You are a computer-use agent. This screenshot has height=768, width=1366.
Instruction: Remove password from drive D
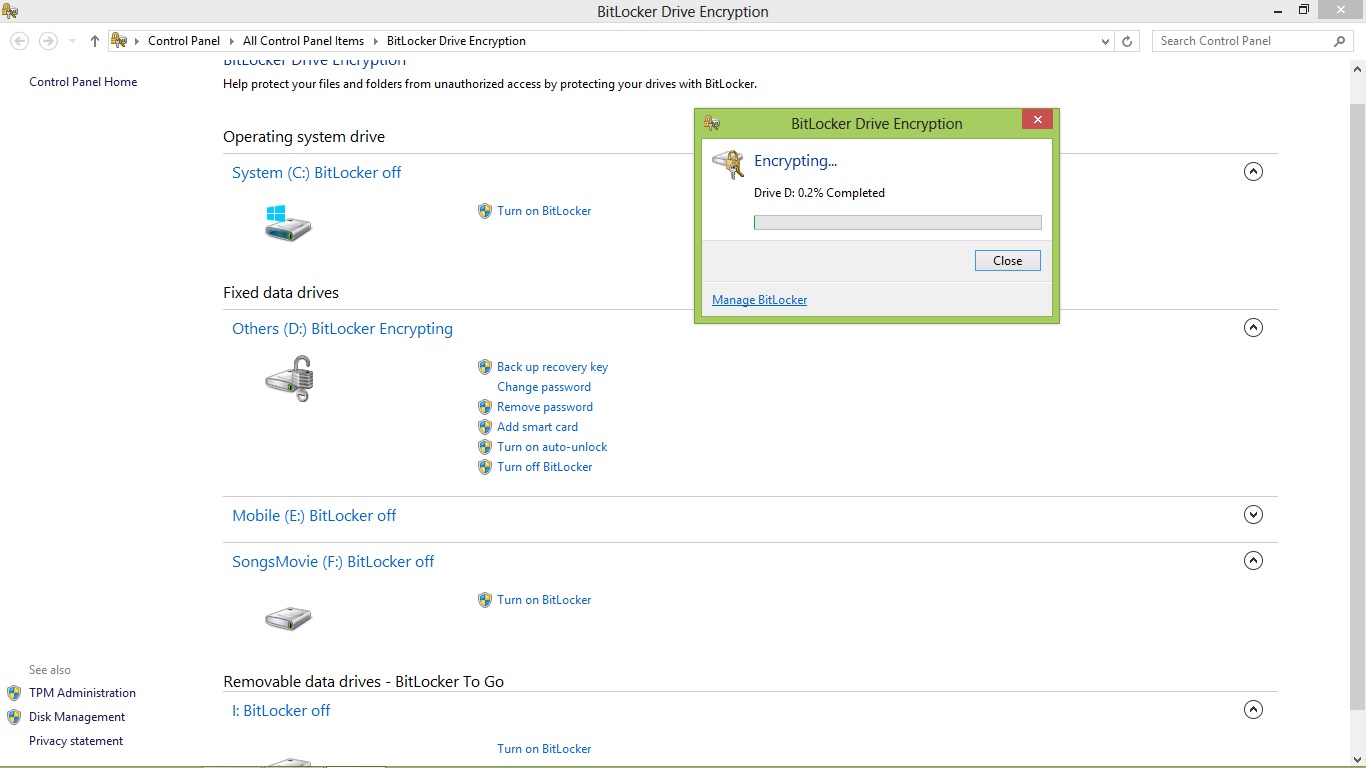(545, 407)
